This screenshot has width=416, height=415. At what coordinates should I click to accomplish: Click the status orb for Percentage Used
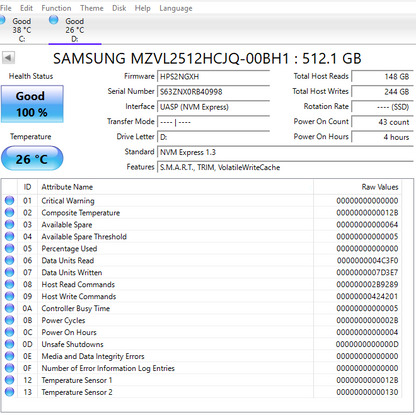point(9,248)
